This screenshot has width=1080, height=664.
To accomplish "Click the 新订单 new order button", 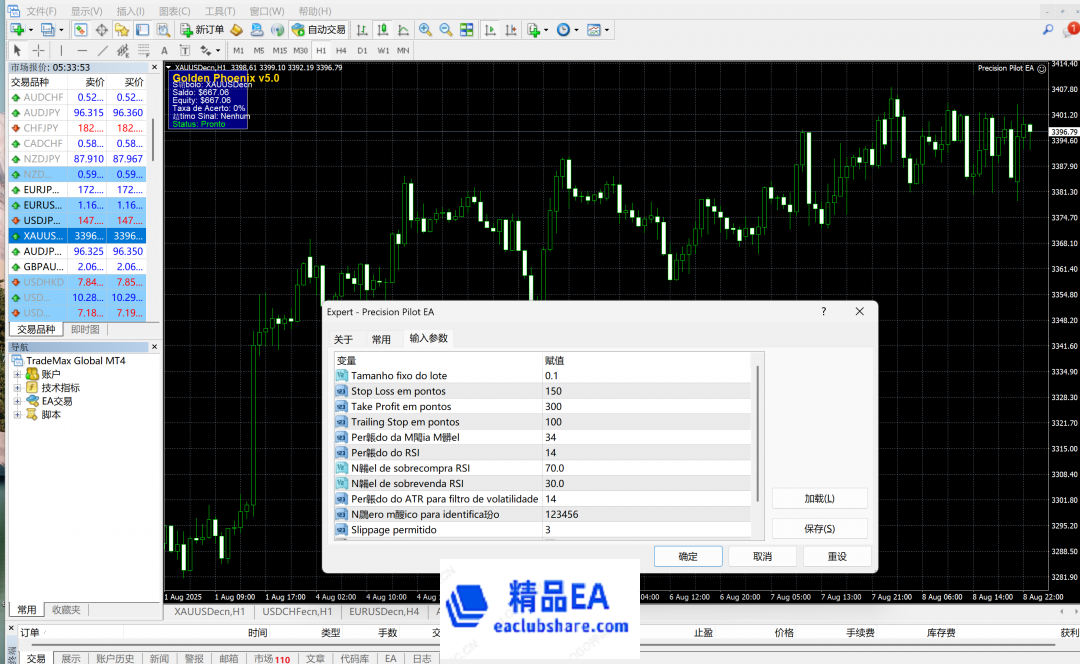I will (x=202, y=30).
